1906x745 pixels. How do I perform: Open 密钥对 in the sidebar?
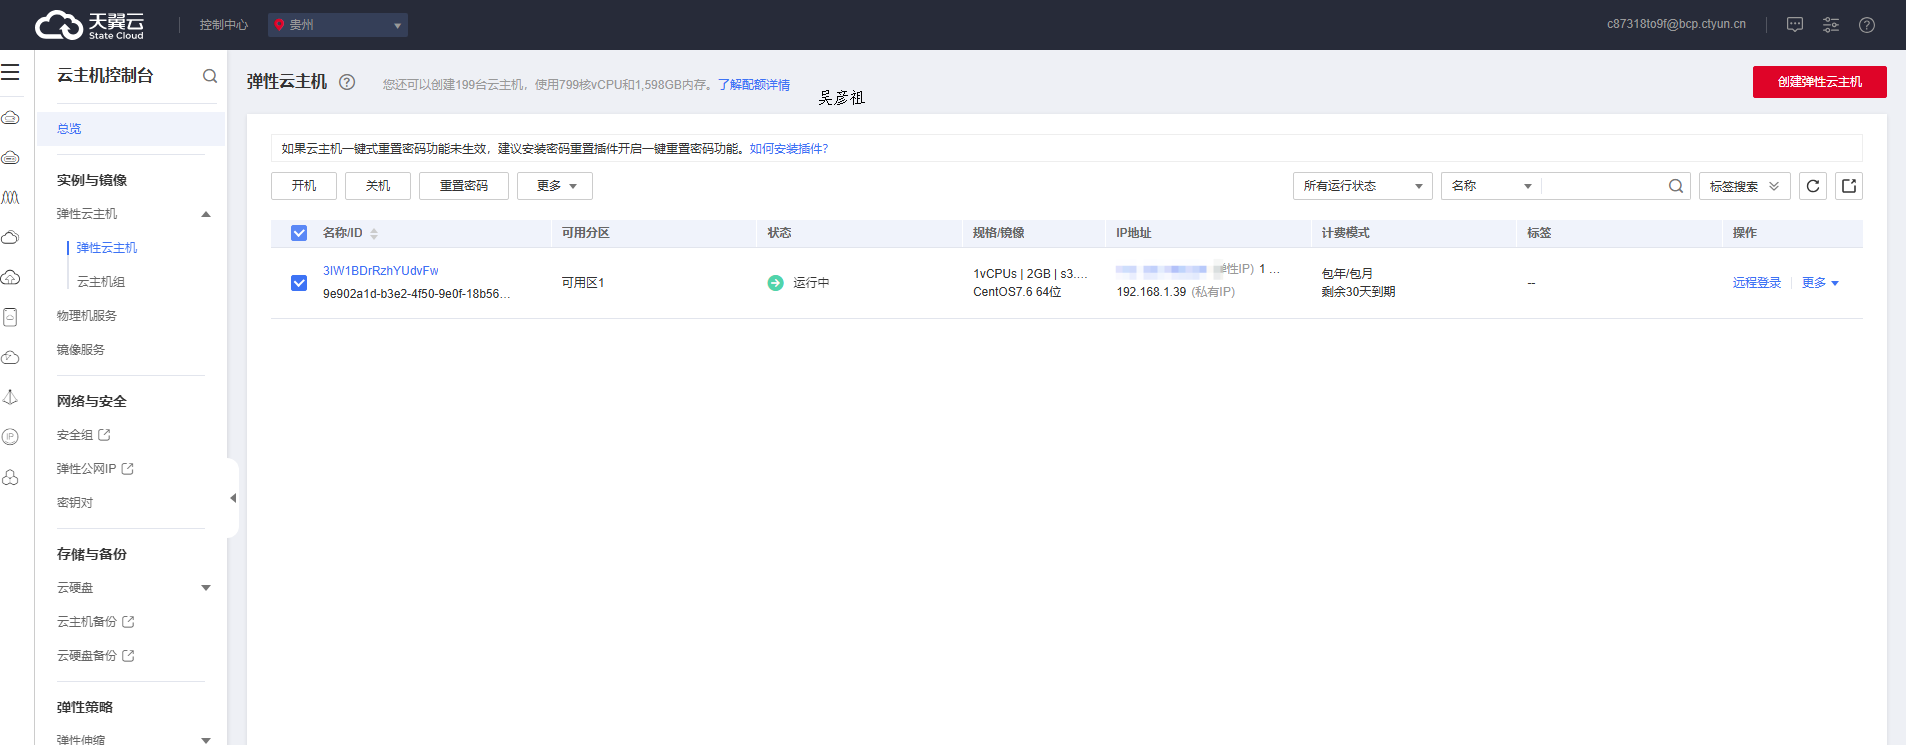coord(75,503)
